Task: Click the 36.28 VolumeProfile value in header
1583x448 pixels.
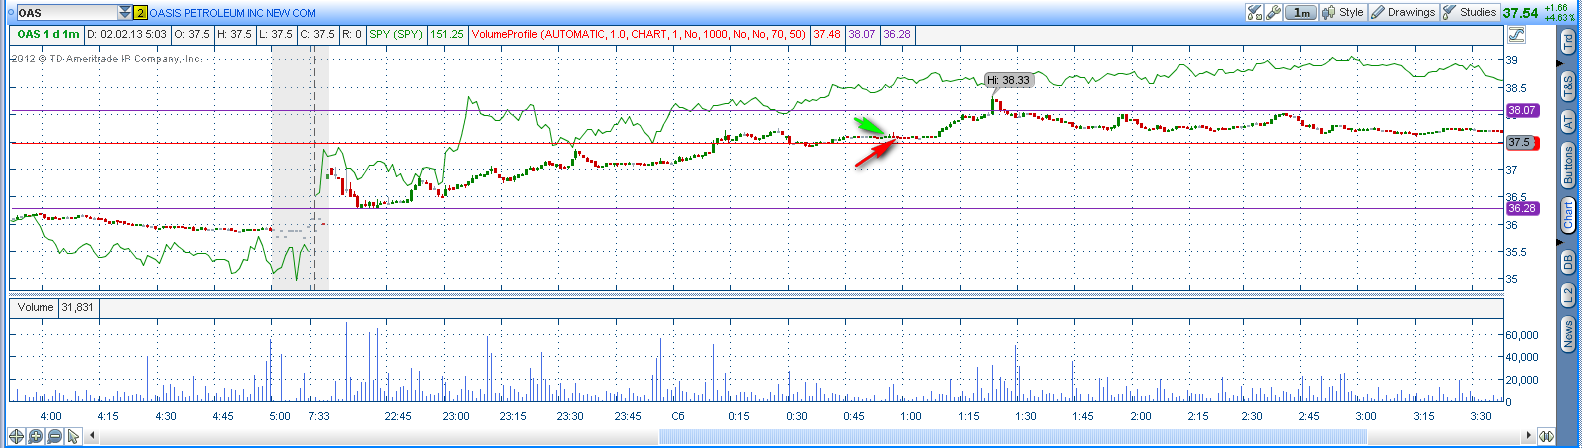Action: (x=897, y=34)
